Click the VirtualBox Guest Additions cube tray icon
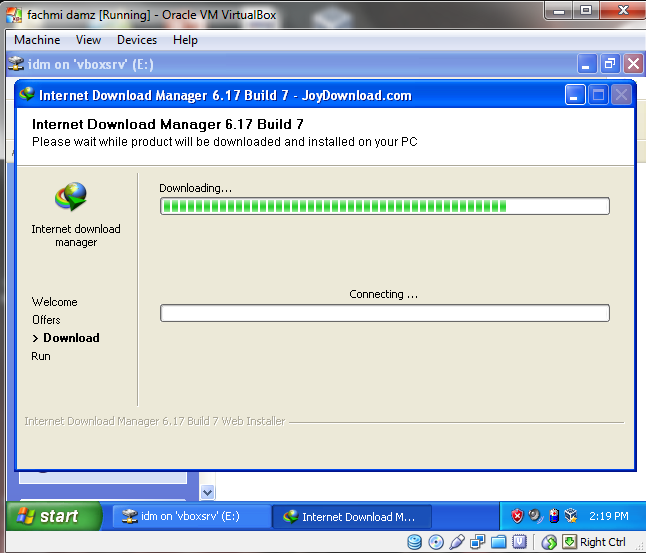 pyautogui.click(x=571, y=516)
